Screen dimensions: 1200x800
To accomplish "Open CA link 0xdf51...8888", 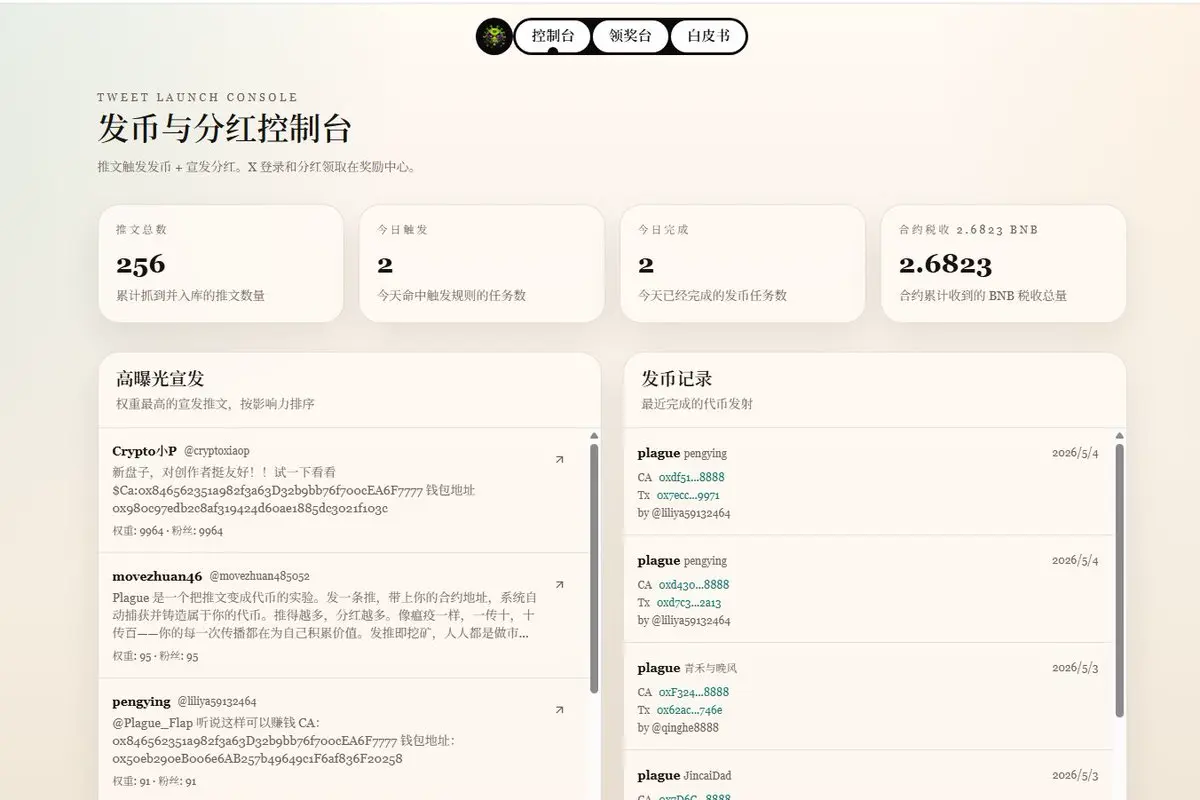I will click(x=691, y=477).
